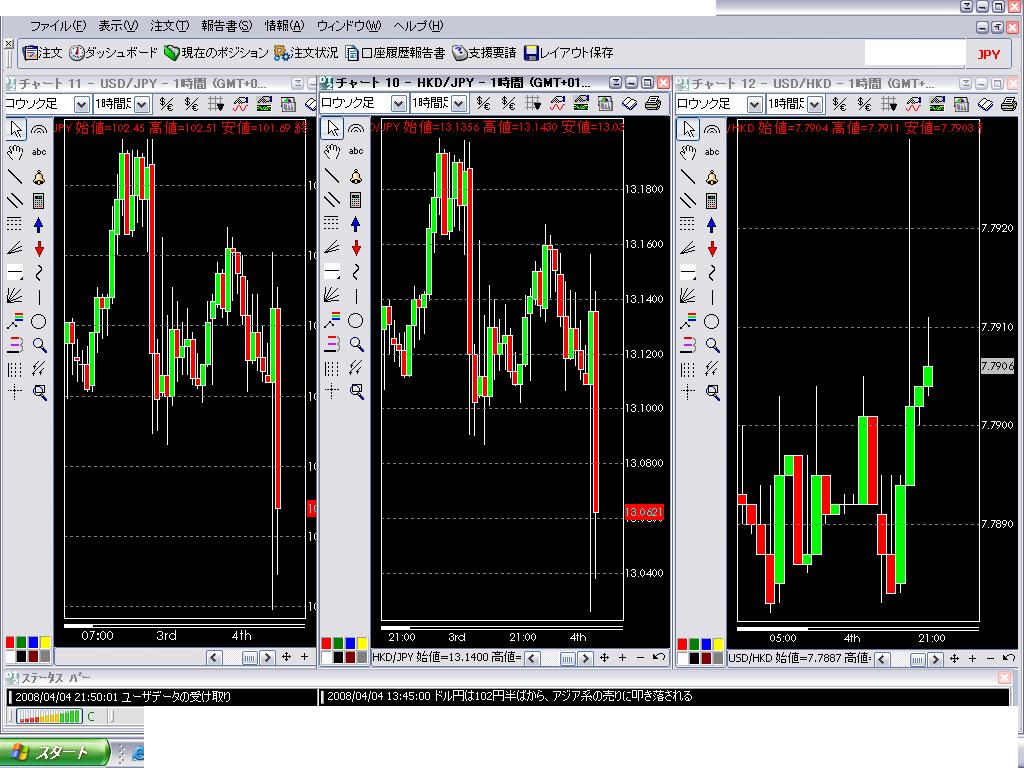Place red down arrow marker in HKD/JPY chart
The height and width of the screenshot is (768, 1024).
point(356,248)
